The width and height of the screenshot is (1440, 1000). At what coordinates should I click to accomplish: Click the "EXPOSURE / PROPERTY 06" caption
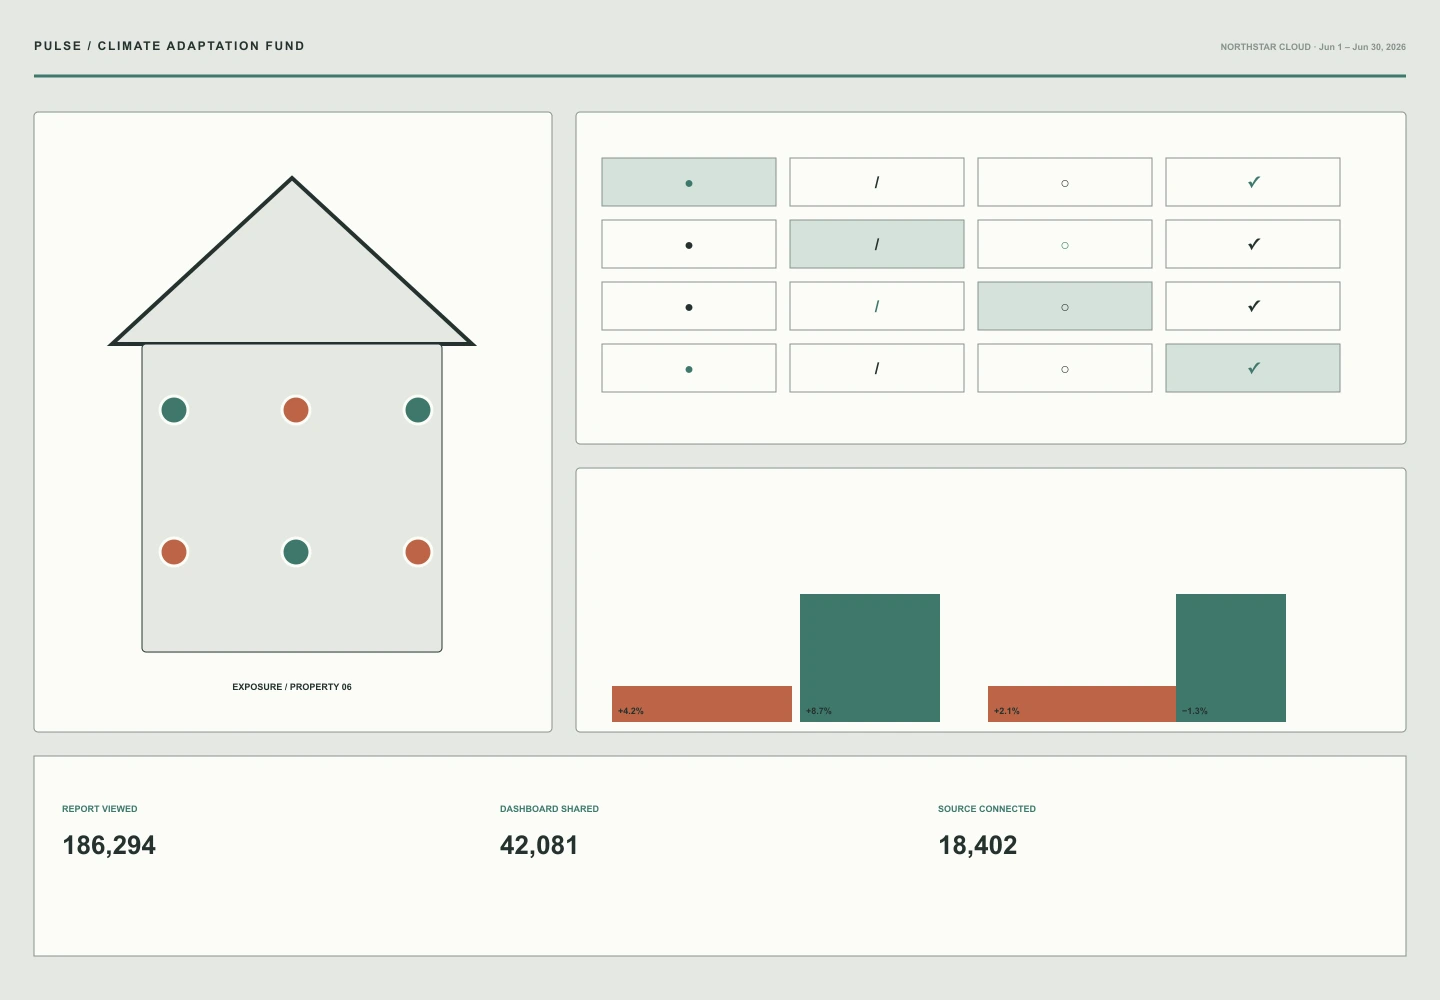(x=292, y=687)
